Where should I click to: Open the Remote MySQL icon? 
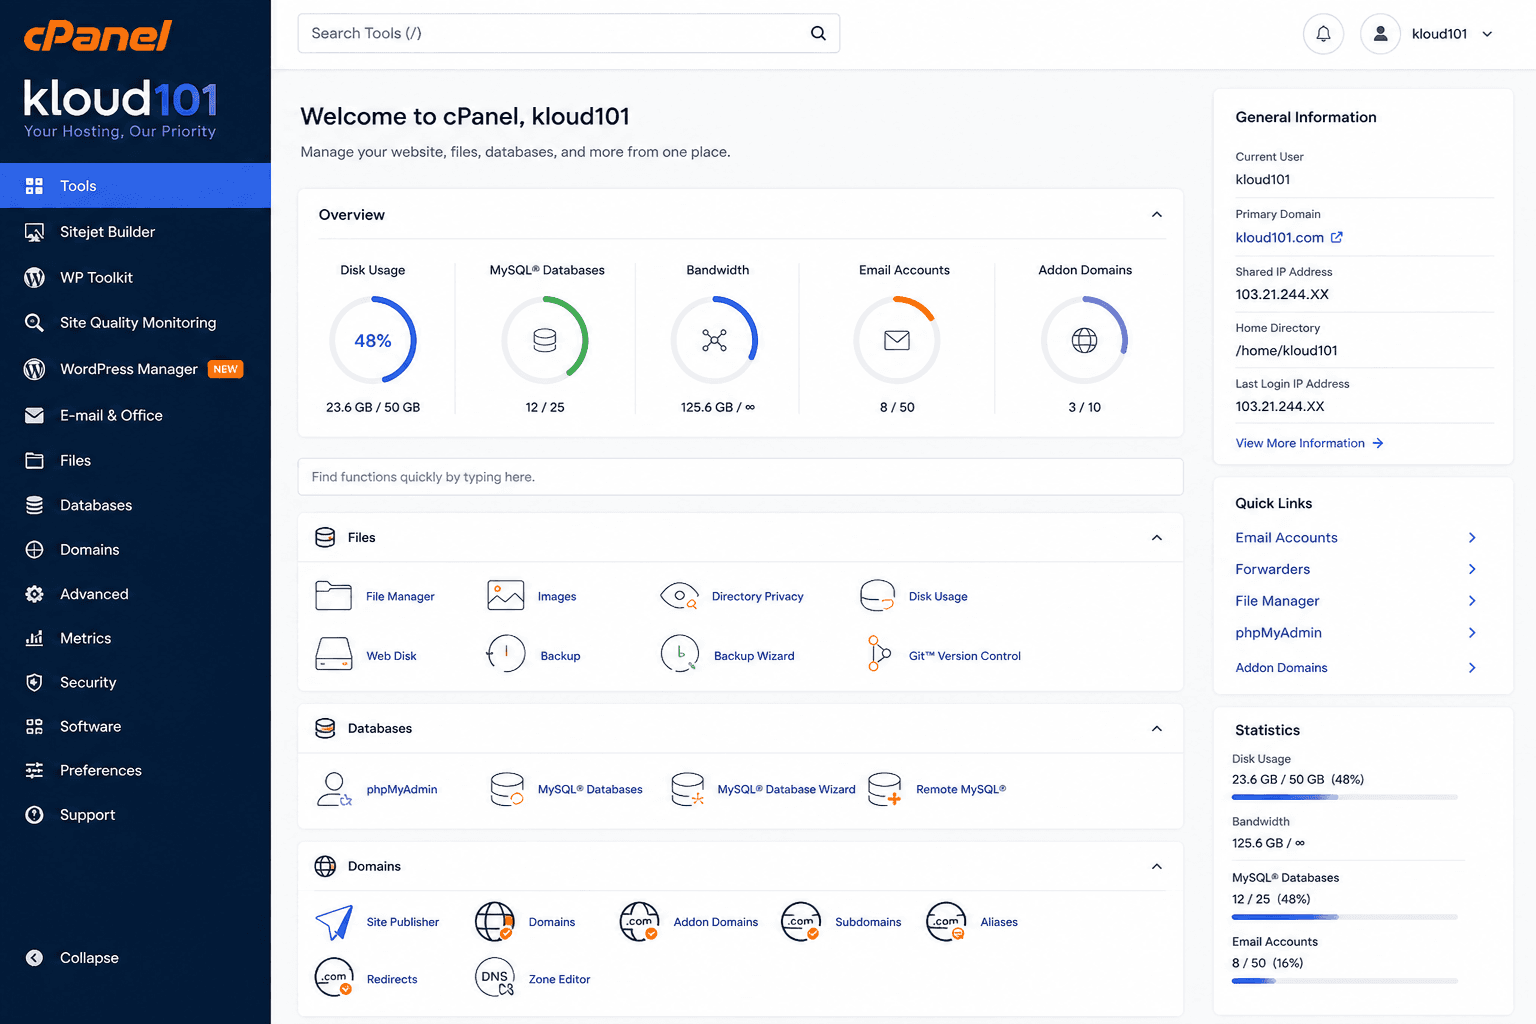[x=884, y=789]
